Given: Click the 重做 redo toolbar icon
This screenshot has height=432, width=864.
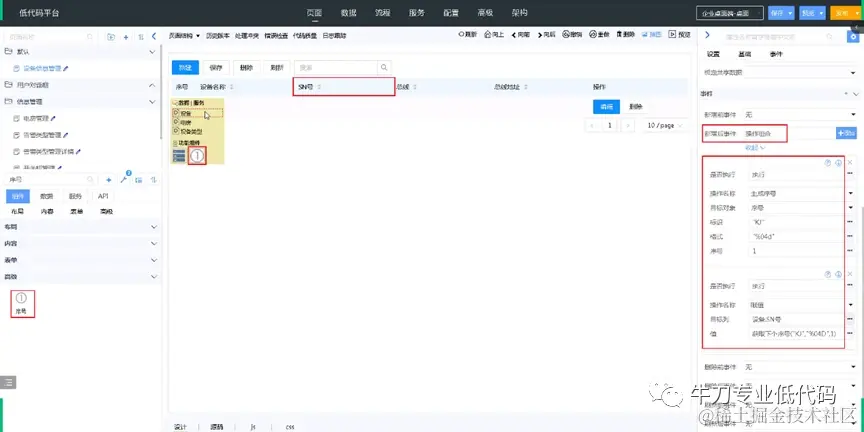Looking at the screenshot, I should point(599,34).
